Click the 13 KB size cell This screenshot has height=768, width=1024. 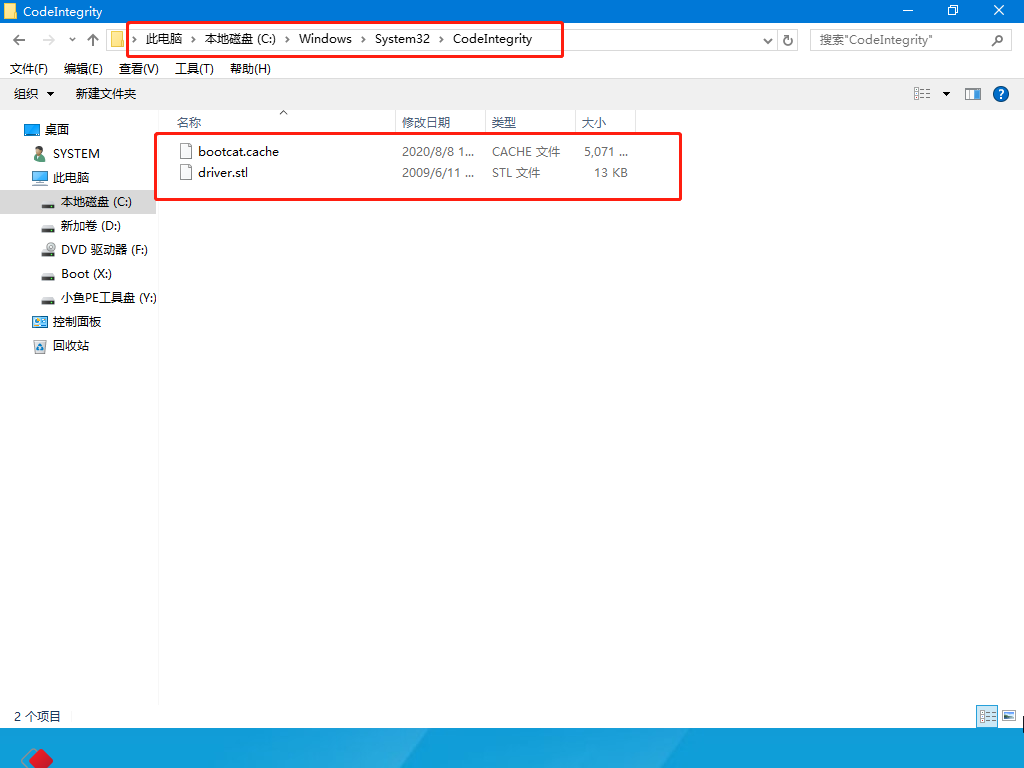point(611,172)
